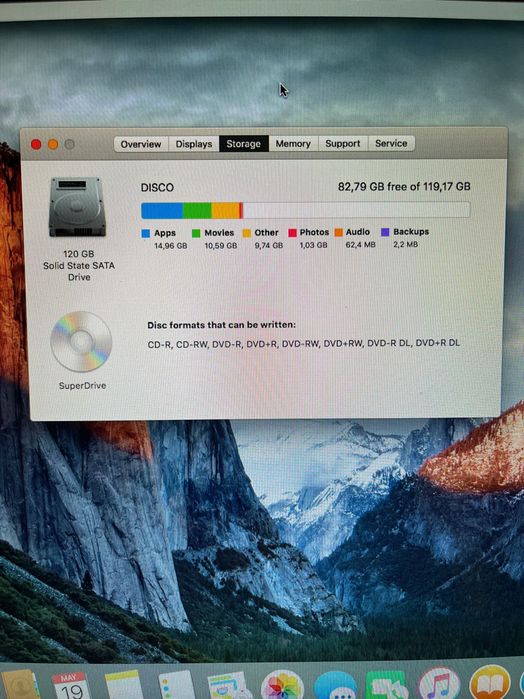Viewport: 524px width, 699px height.
Task: Click the "Apps" legend label
Action: click(x=165, y=233)
